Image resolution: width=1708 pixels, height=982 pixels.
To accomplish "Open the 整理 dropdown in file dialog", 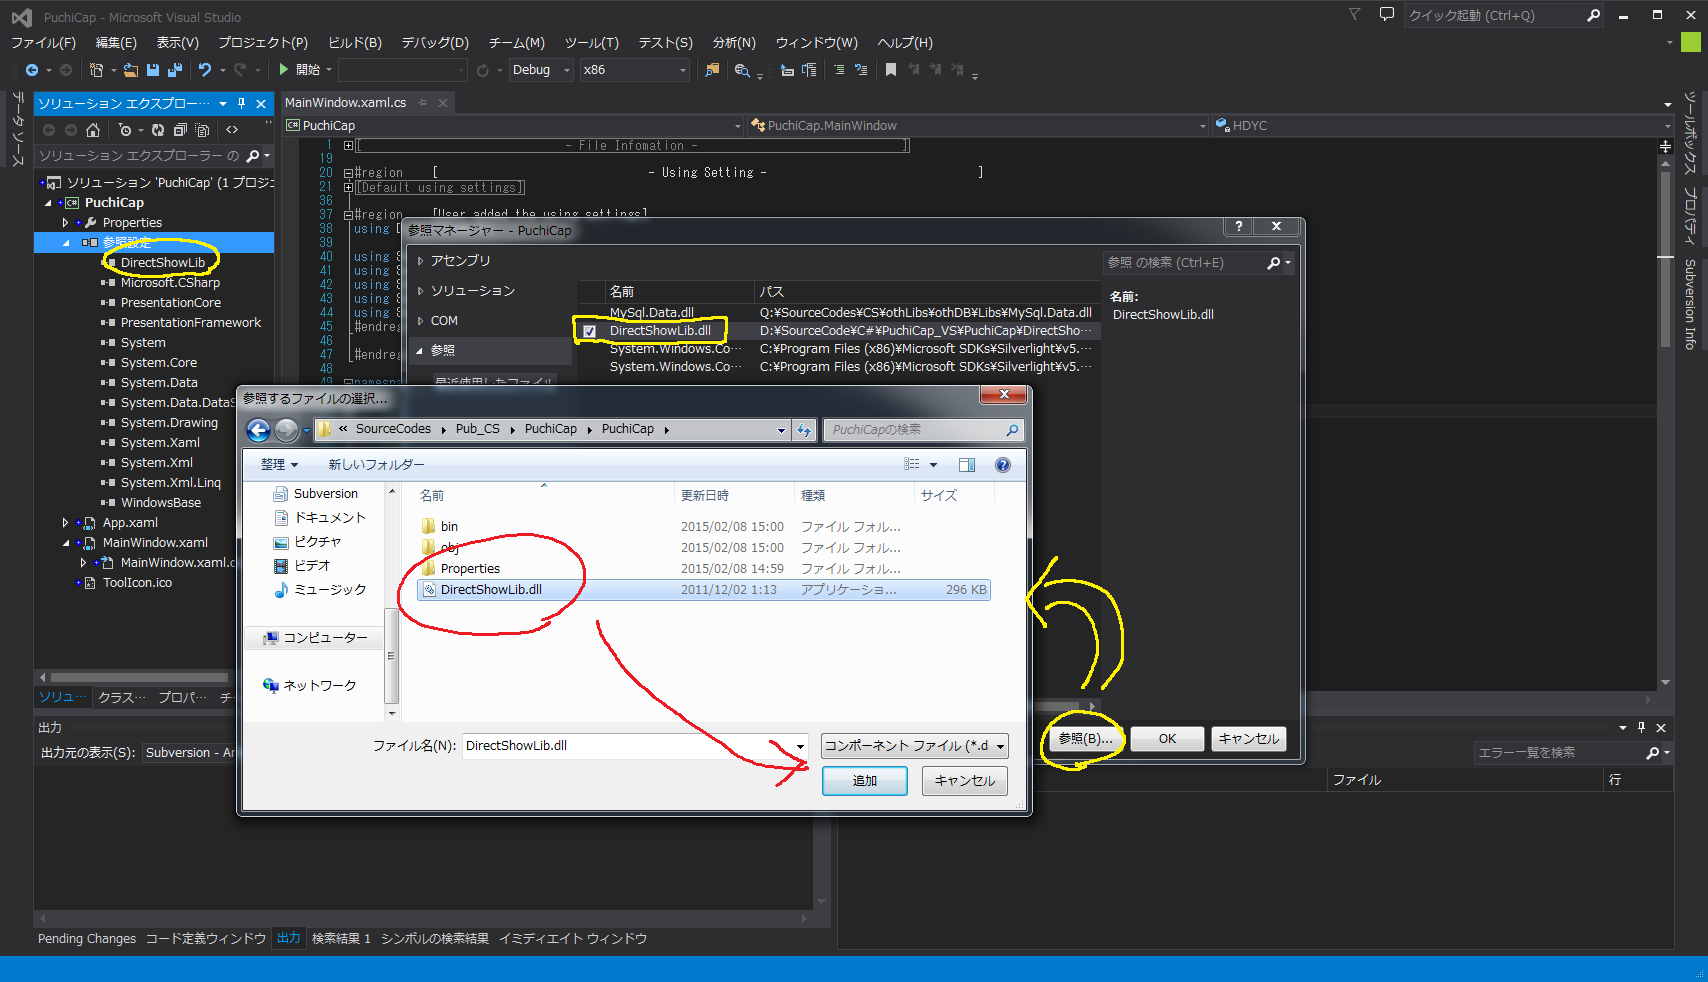I will [279, 465].
